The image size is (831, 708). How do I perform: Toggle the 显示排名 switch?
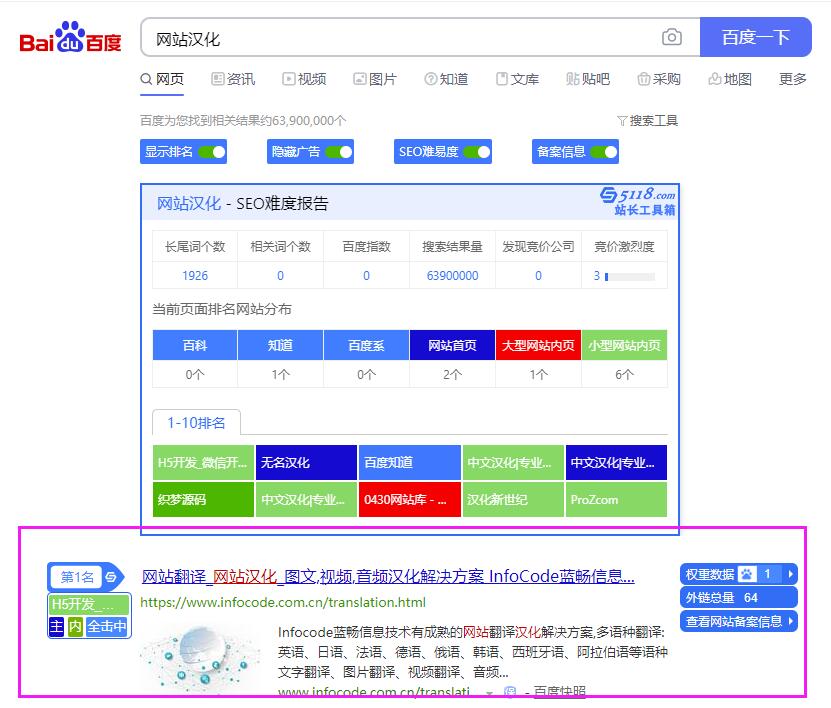212,152
